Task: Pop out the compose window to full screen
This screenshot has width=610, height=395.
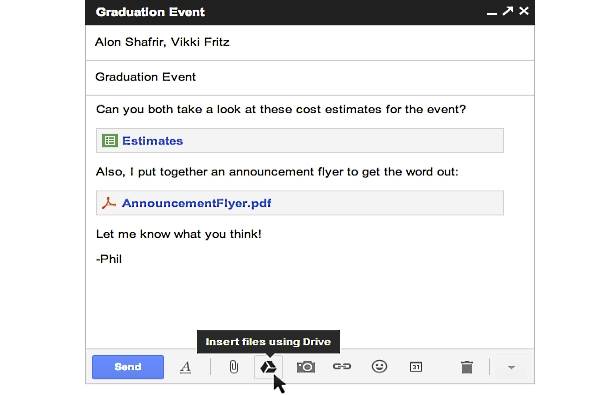Action: click(507, 11)
